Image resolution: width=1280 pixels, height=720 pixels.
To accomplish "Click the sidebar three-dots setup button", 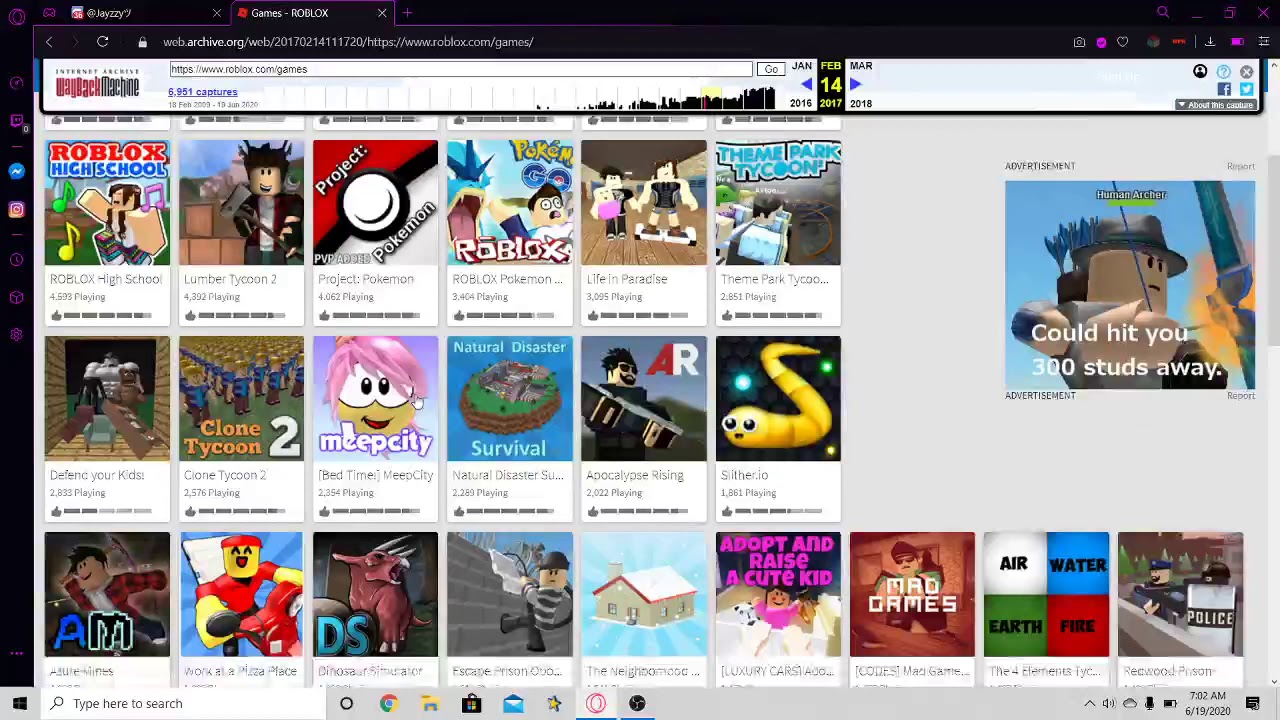I will 16,653.
